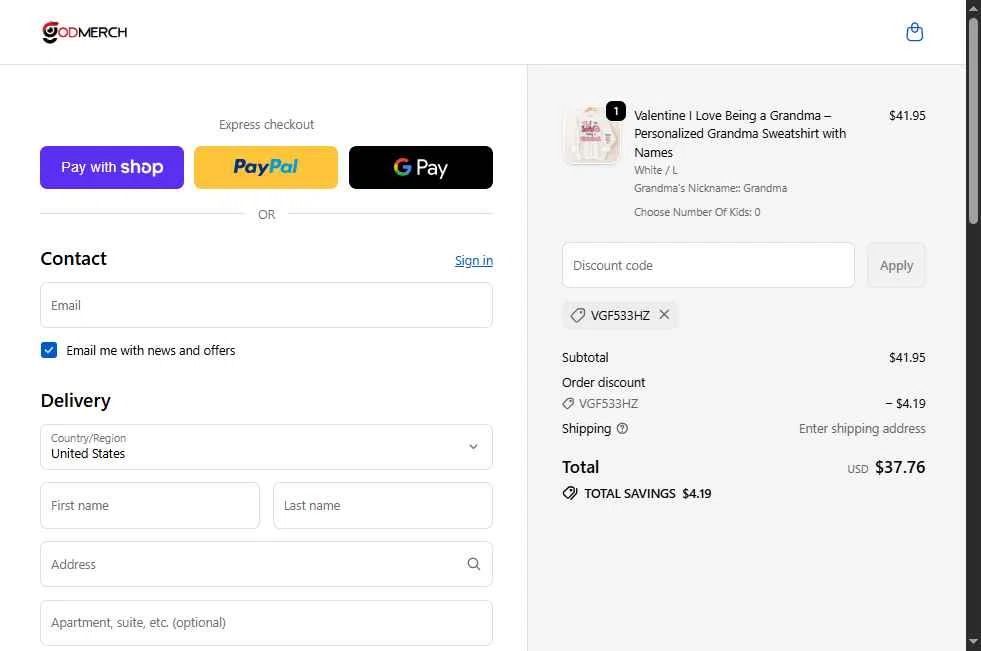This screenshot has width=981, height=651.
Task: Remove discount code VGF533HZ with the X
Action: [664, 315]
